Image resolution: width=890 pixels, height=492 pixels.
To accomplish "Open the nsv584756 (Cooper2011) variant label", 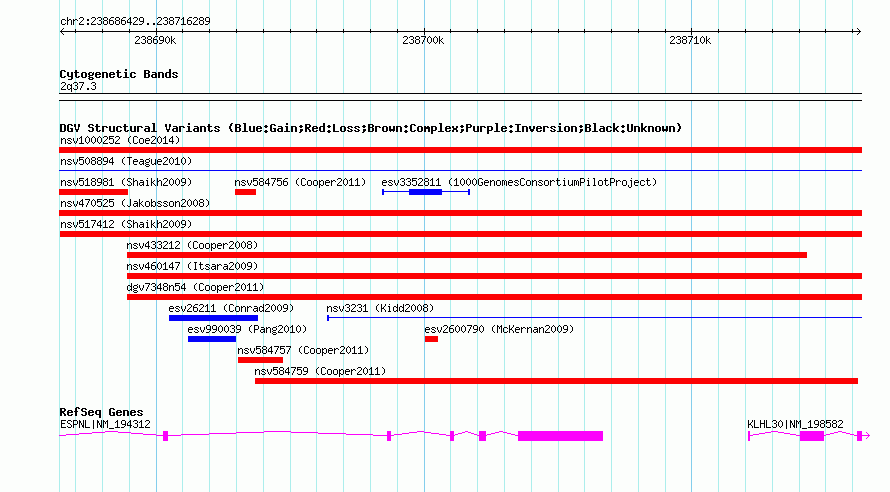I will (300, 182).
